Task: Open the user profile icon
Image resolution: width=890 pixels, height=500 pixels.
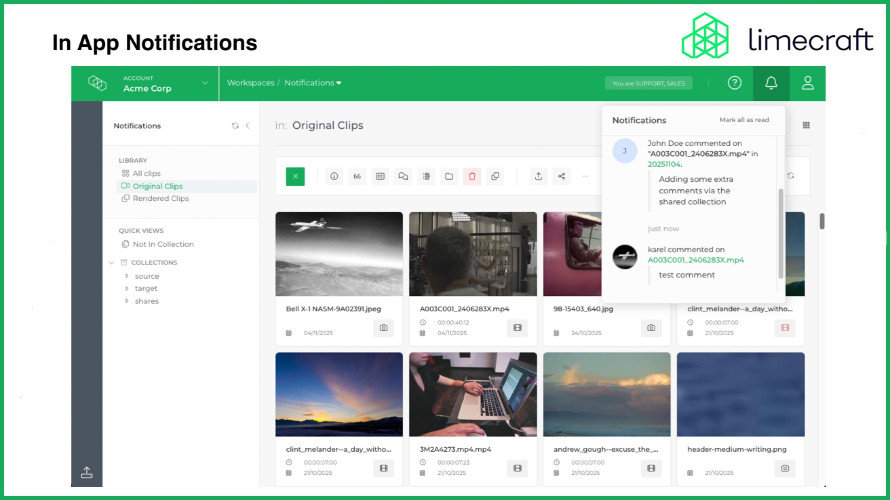Action: tap(808, 83)
